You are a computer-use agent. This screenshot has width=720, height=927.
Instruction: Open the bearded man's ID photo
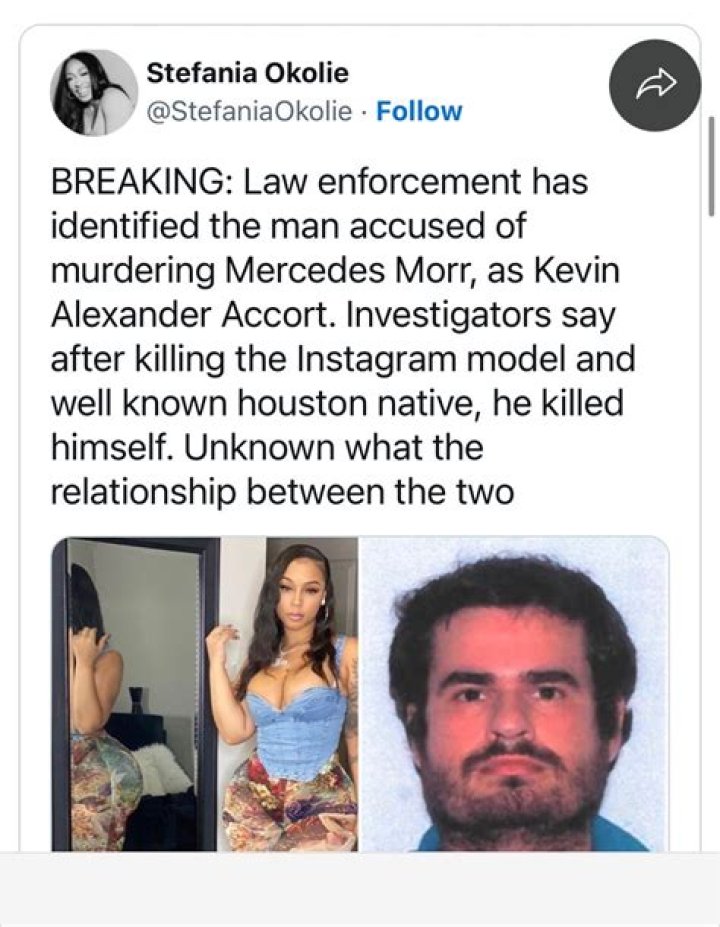(514, 693)
